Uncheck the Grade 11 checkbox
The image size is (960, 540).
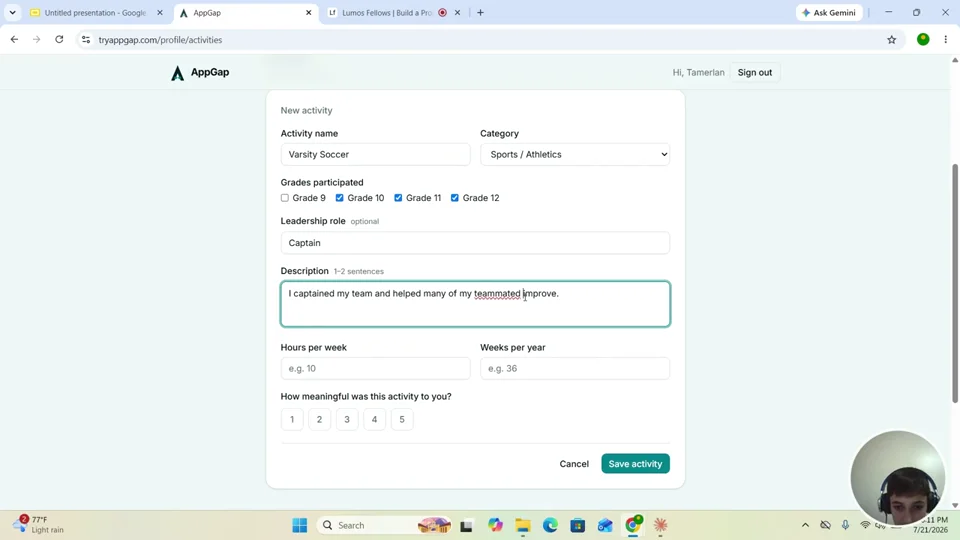[x=398, y=198]
